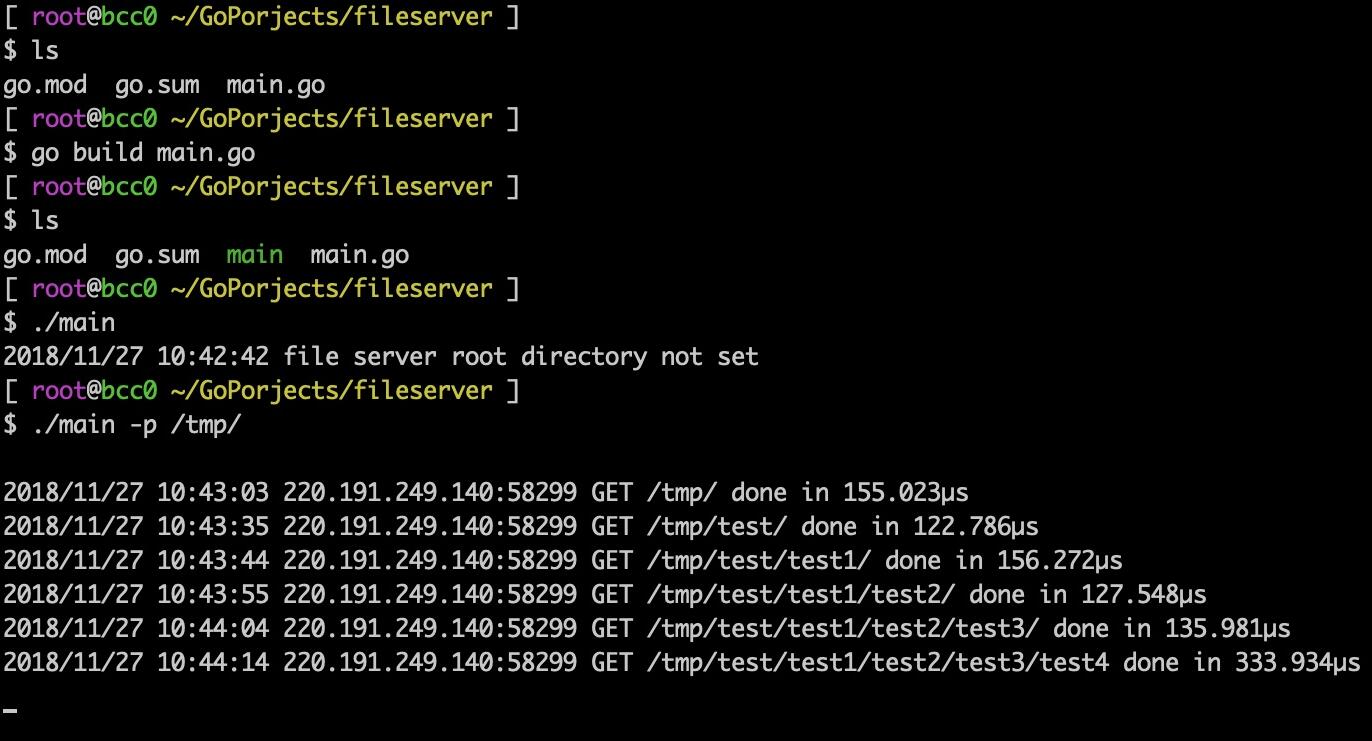This screenshot has width=1372, height=741.
Task: Click the '/tmp/test/test1/test2/test3/test4' request path
Action: coord(878,663)
